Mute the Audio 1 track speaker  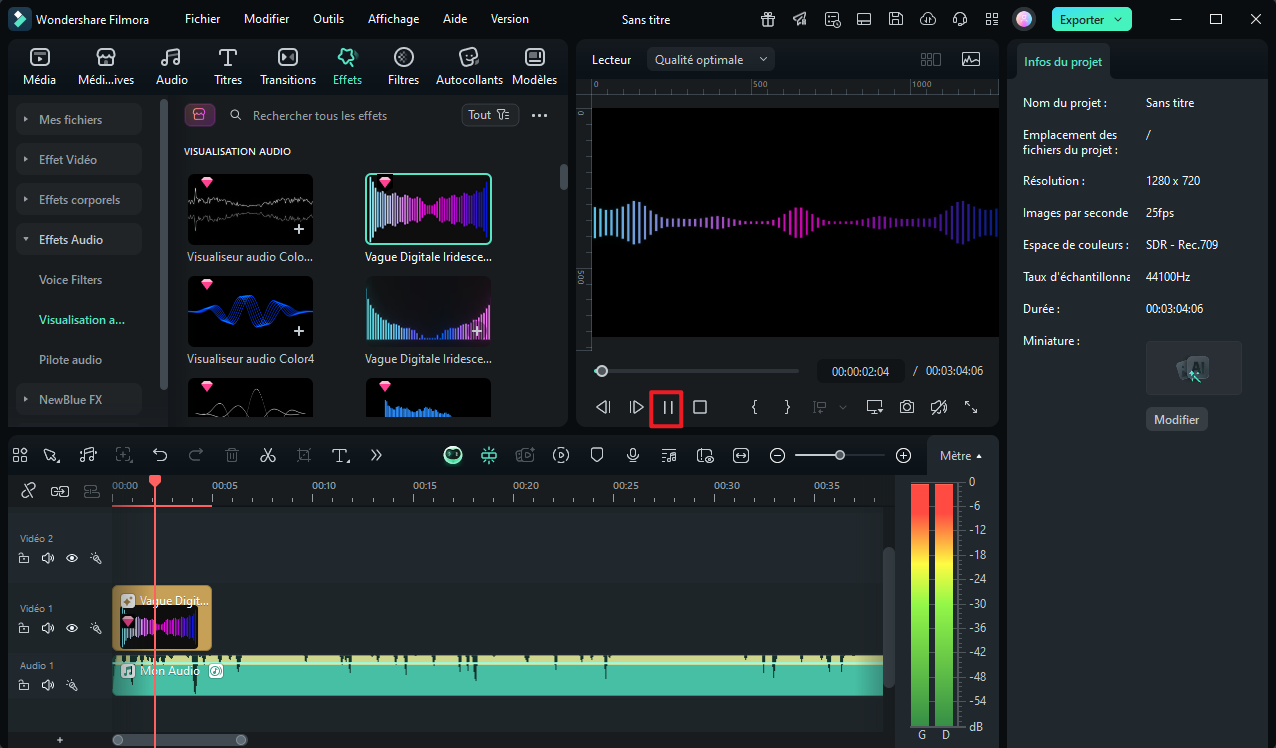[x=48, y=685]
